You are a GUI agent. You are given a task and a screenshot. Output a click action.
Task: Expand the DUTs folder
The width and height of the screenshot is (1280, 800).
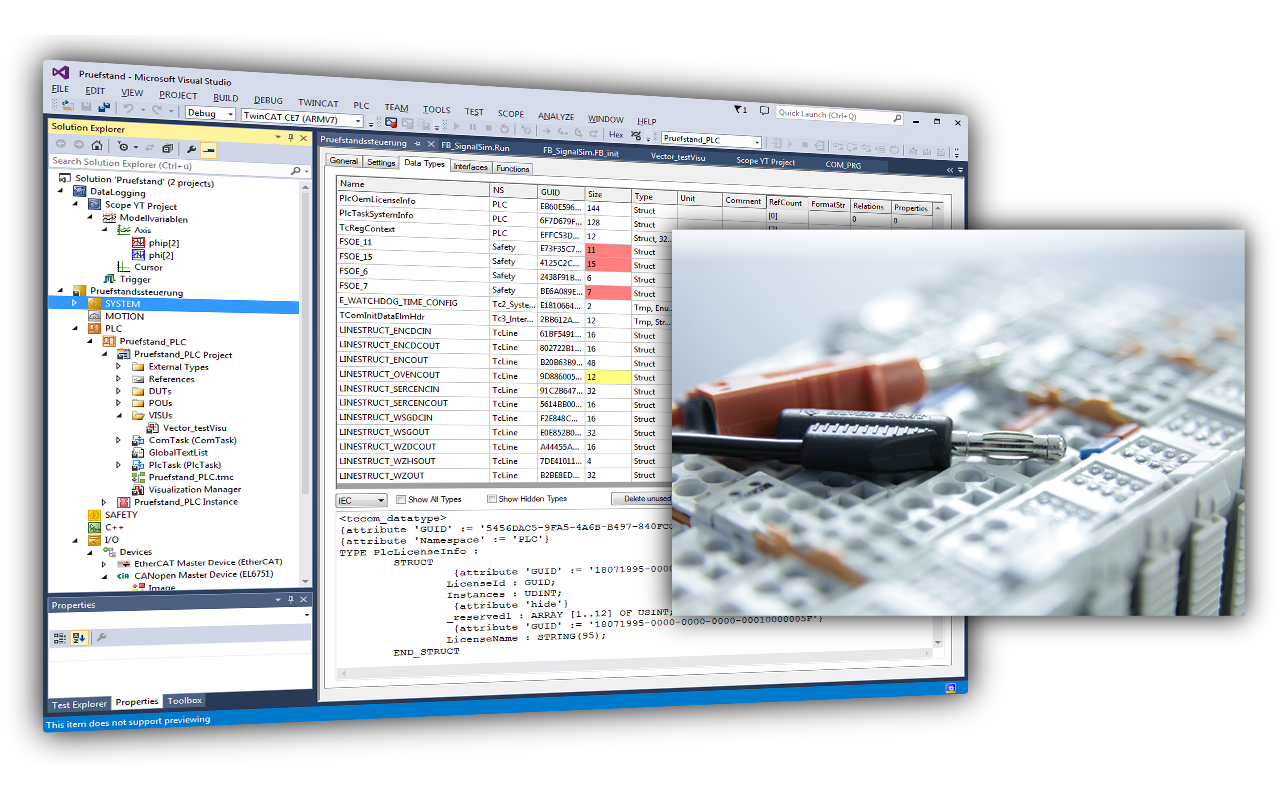118,391
